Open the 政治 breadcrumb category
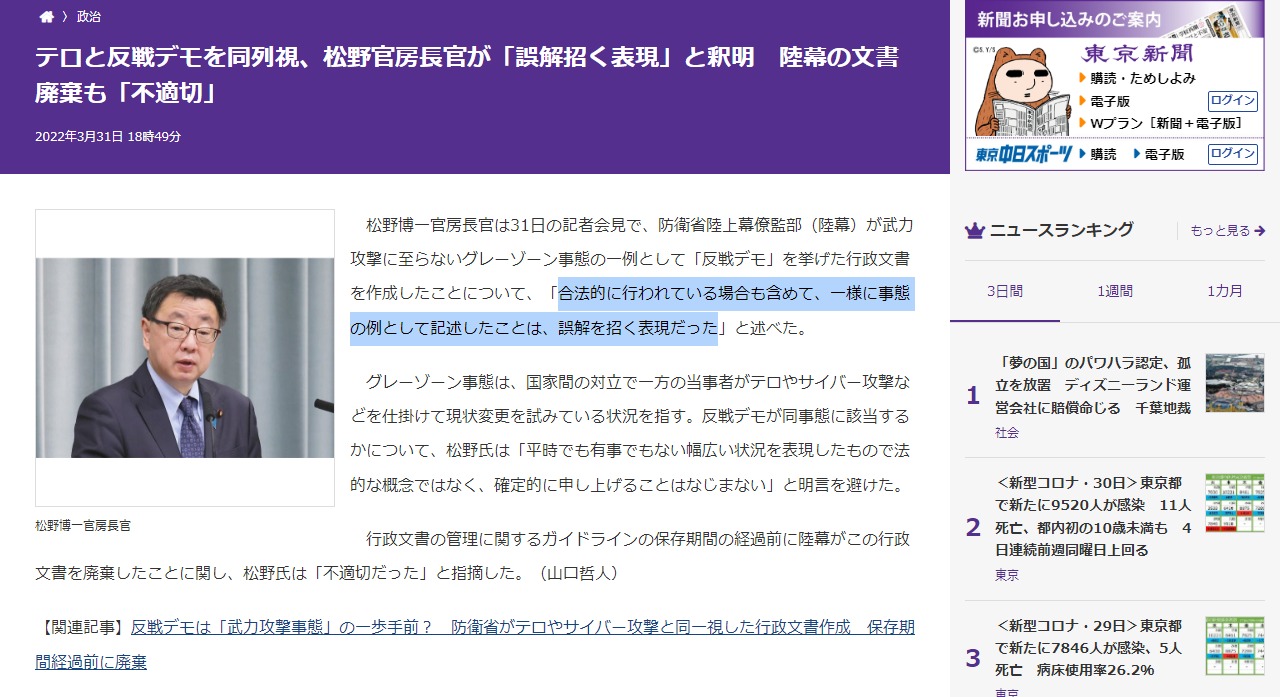This screenshot has width=1280, height=697. 88,16
